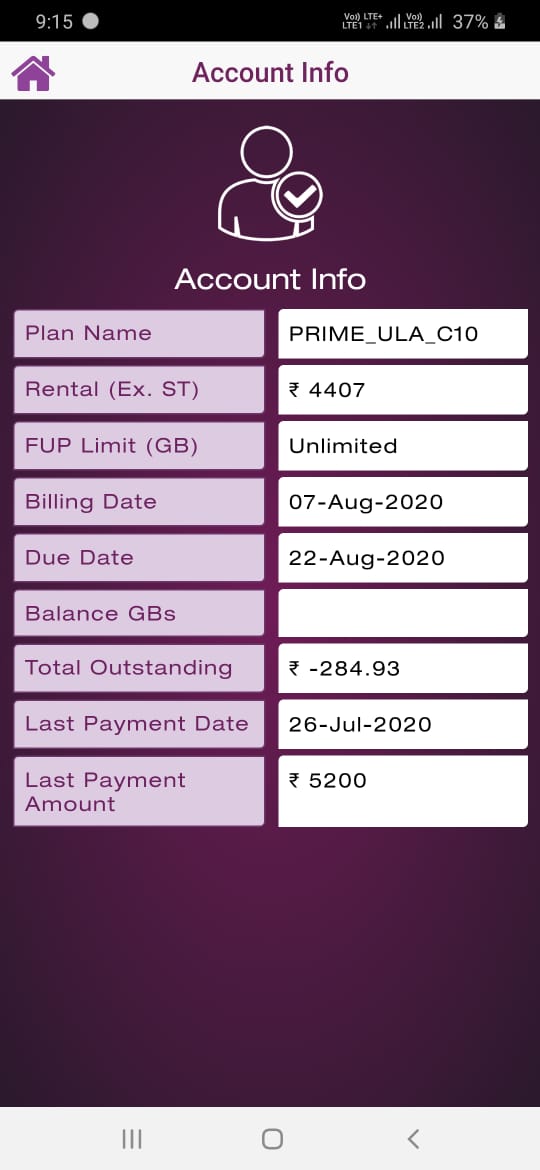
Task: Tap the PRIME_ULA_C10 plan value field
Action: click(403, 334)
